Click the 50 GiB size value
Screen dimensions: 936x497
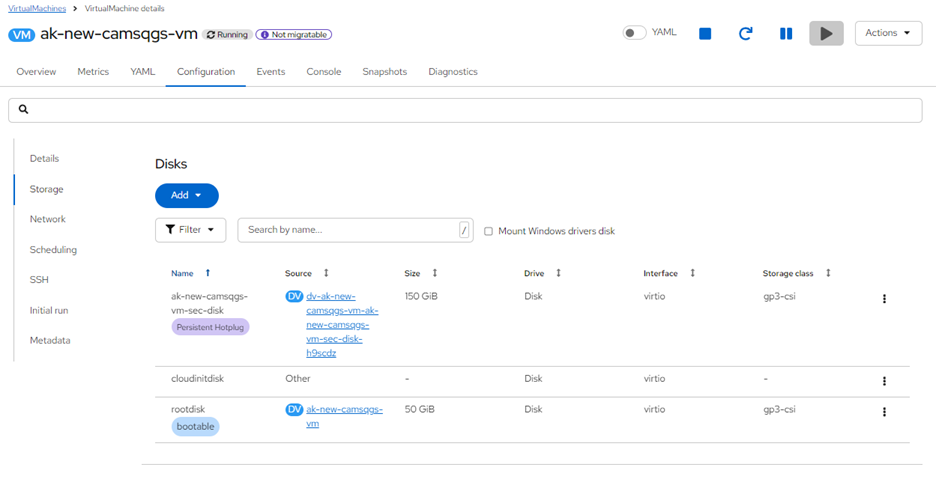pyautogui.click(x=420, y=409)
